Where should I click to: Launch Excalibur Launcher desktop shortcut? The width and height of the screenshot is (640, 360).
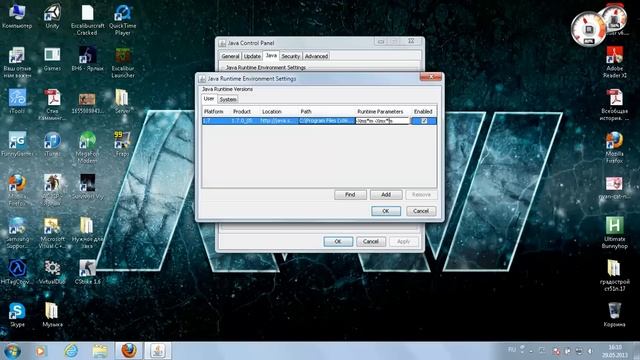click(x=122, y=62)
